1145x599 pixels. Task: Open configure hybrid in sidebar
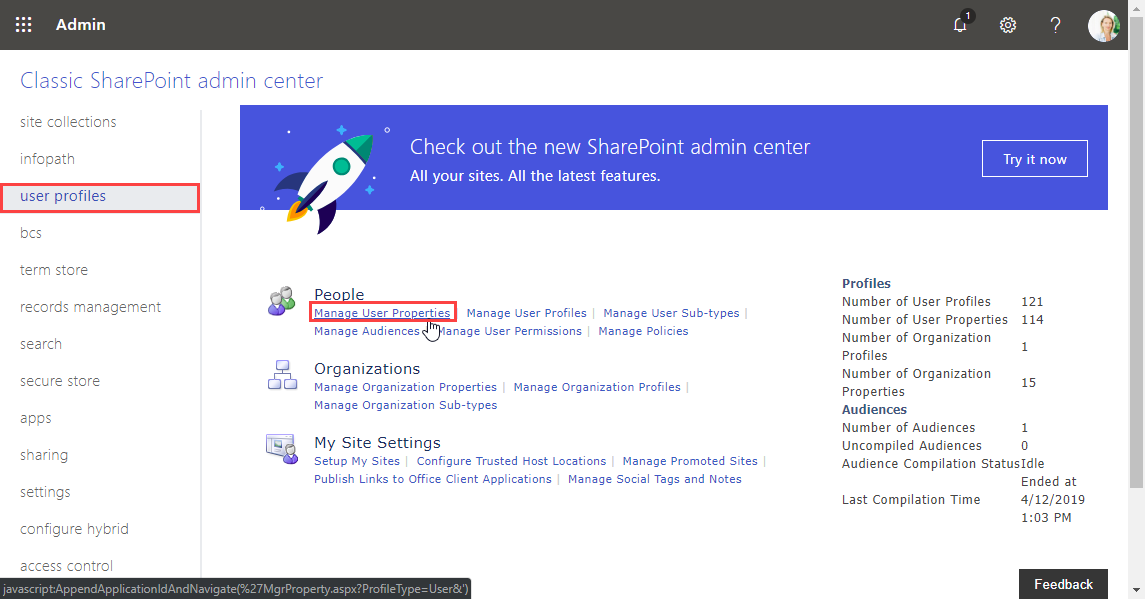click(74, 529)
